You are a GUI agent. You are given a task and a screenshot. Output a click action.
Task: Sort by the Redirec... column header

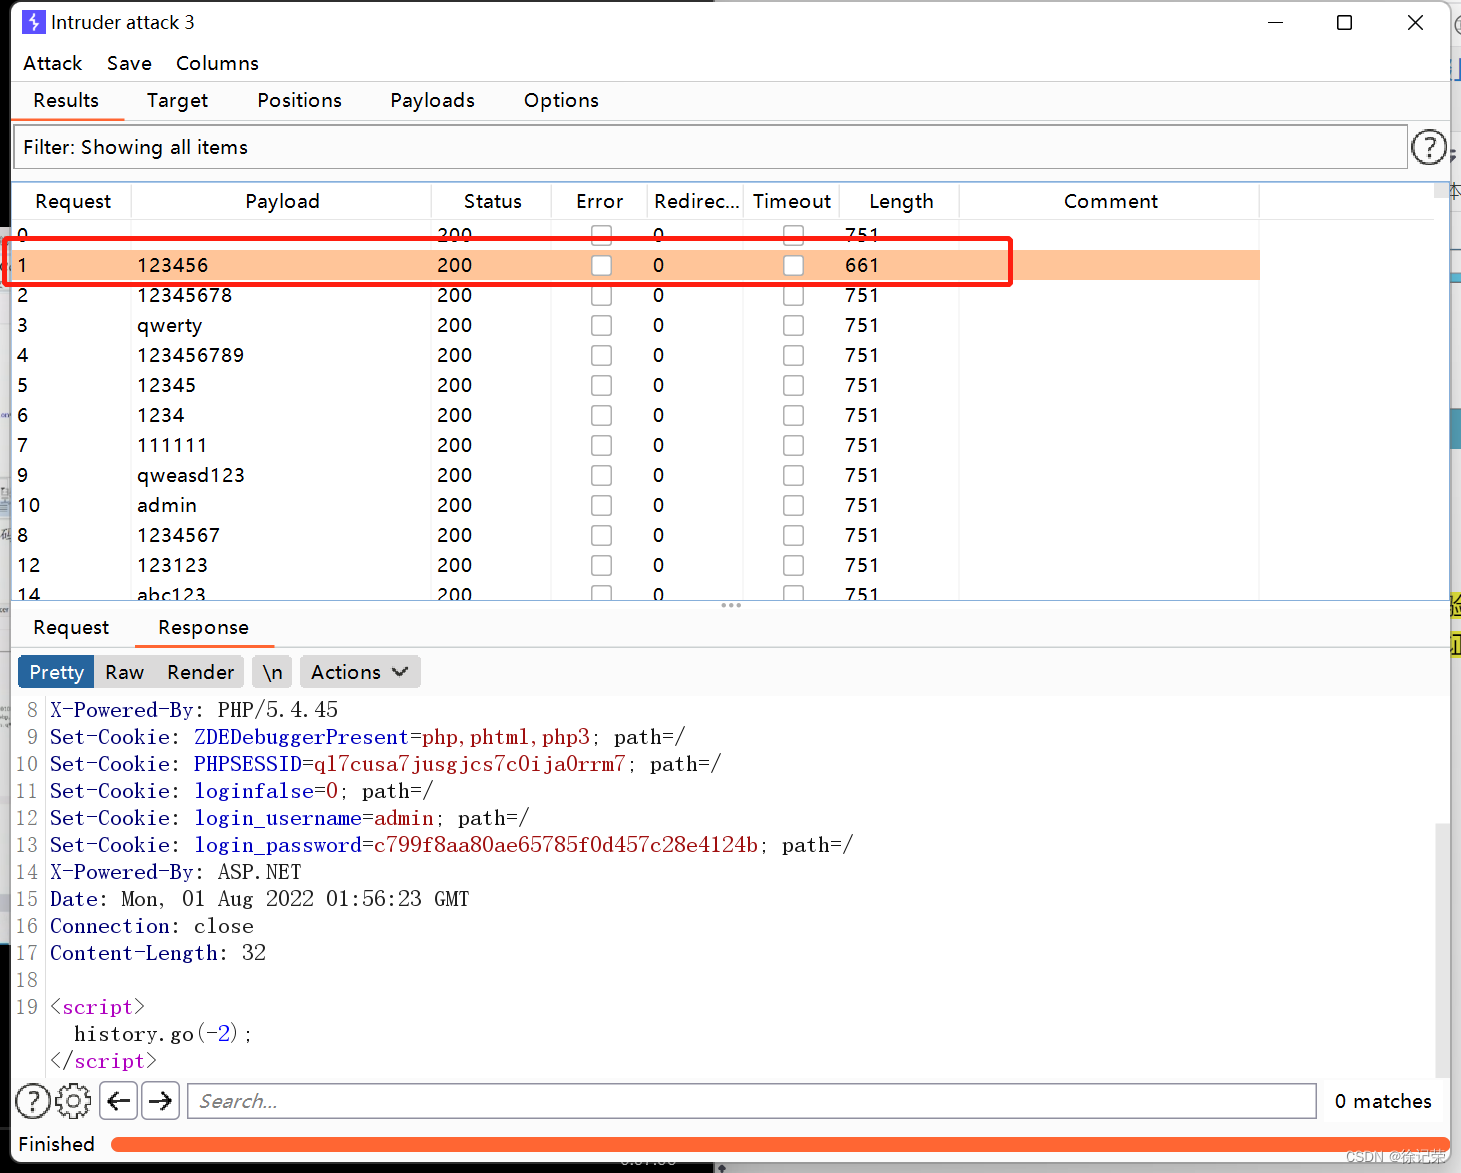click(x=696, y=201)
